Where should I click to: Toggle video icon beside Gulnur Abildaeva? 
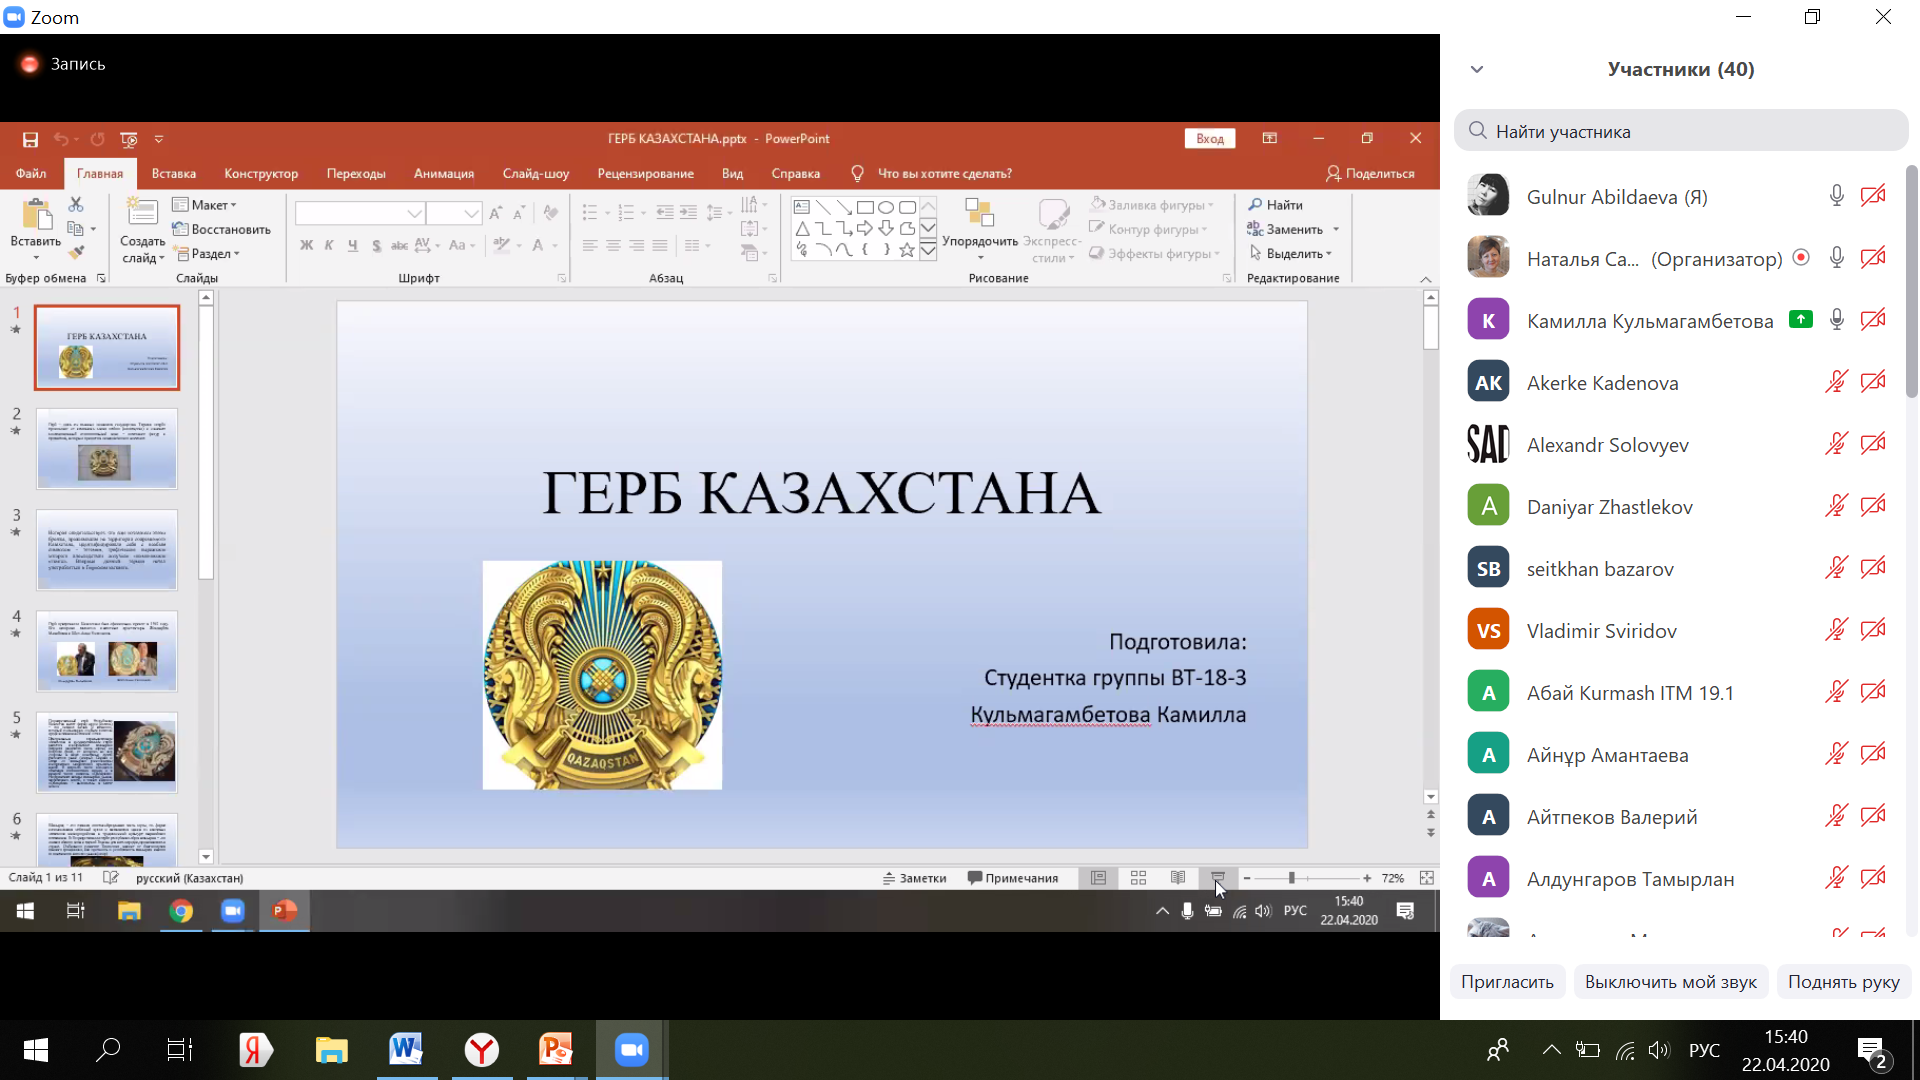coord(1873,196)
